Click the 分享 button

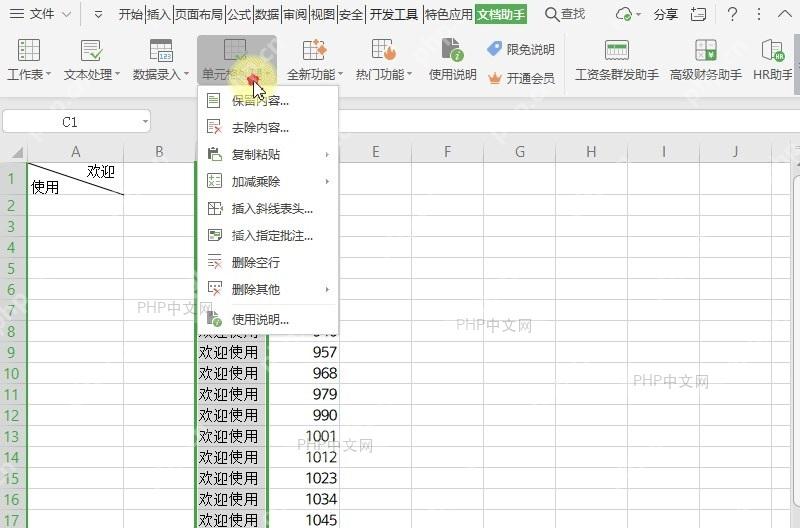[666, 14]
